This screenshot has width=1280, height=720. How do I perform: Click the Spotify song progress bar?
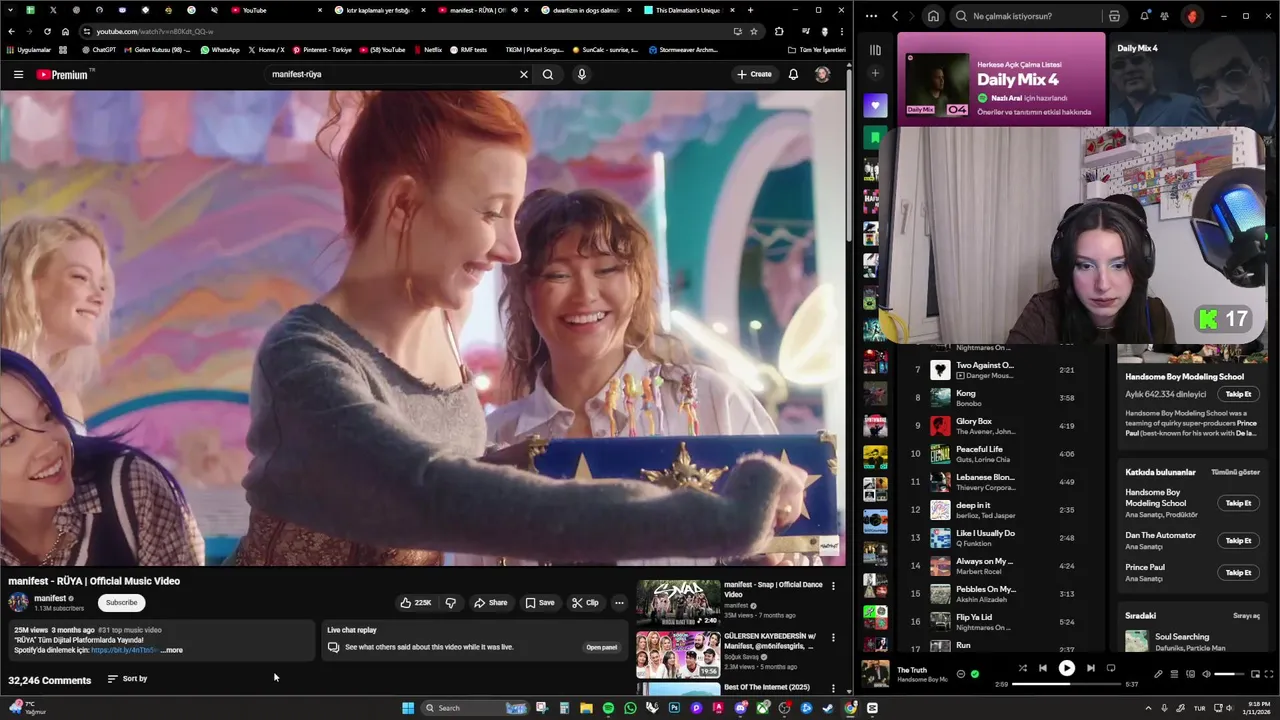click(x=1065, y=684)
